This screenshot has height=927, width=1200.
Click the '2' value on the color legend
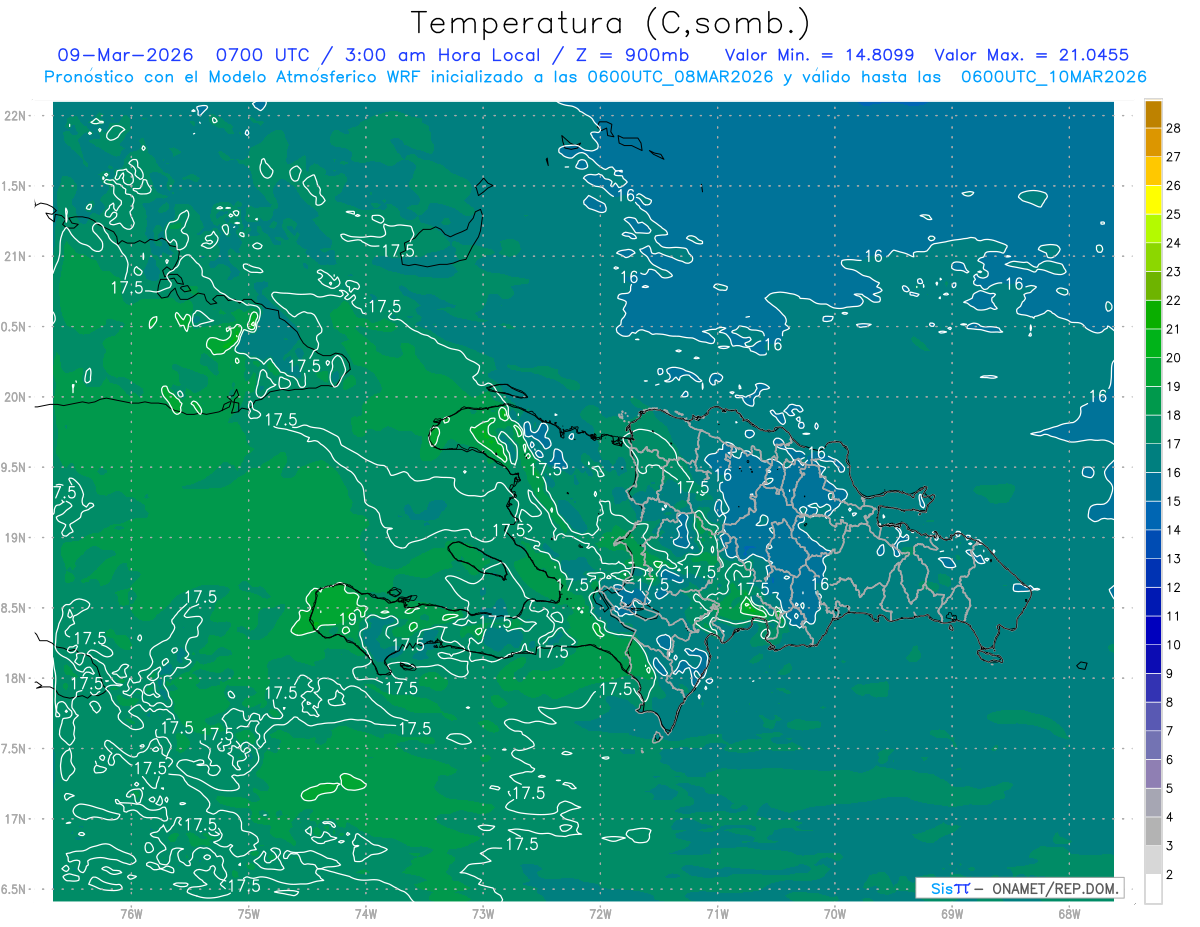(x=1170, y=875)
